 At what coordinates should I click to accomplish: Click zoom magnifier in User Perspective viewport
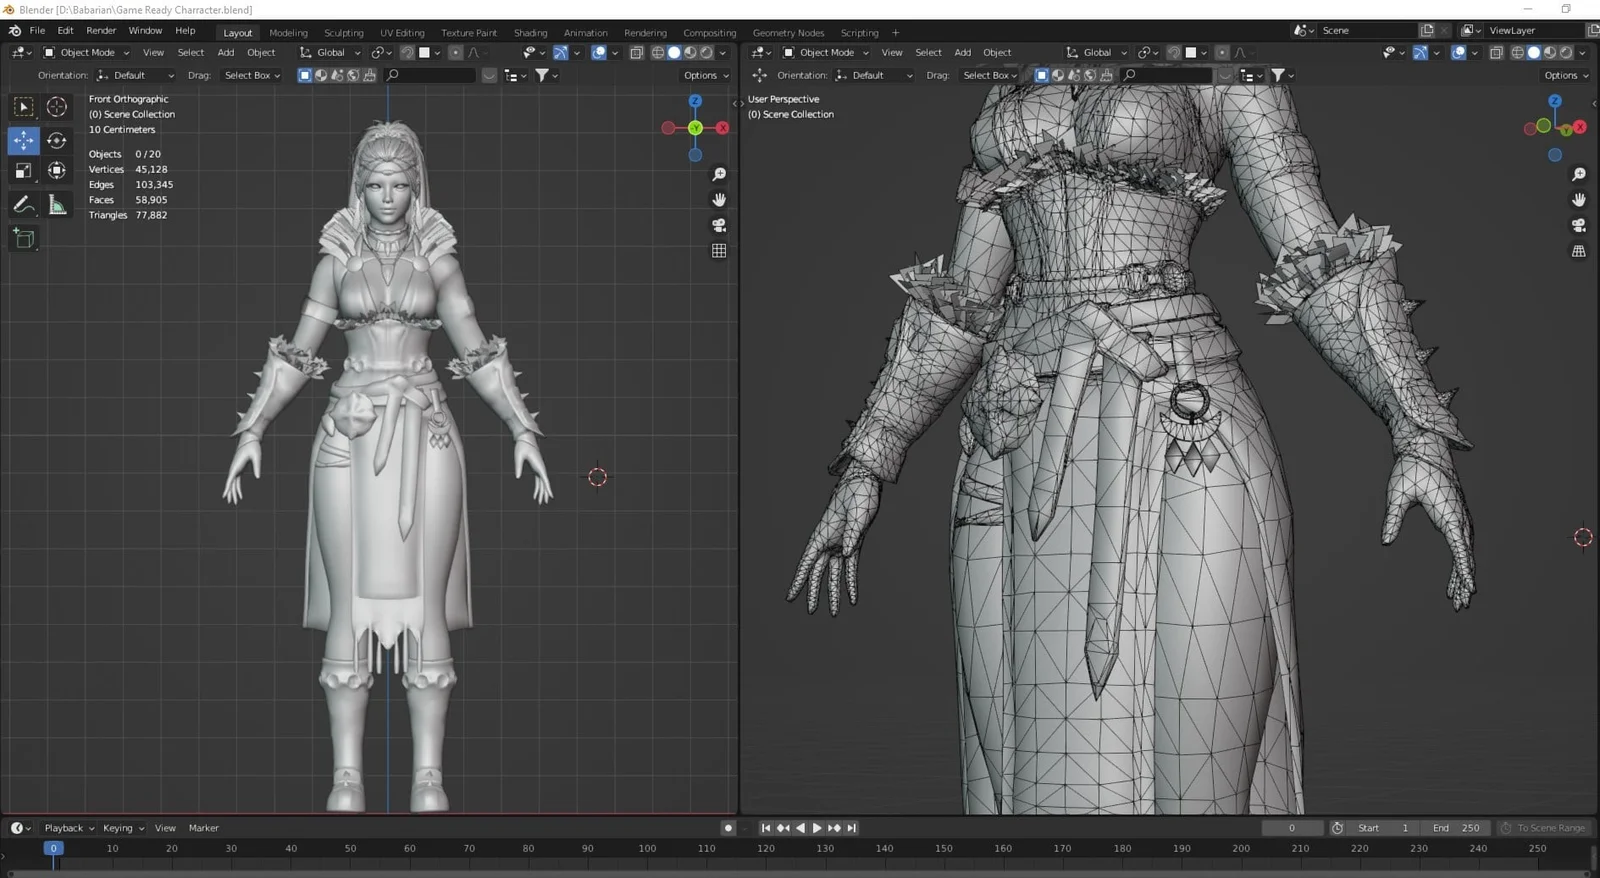1579,174
